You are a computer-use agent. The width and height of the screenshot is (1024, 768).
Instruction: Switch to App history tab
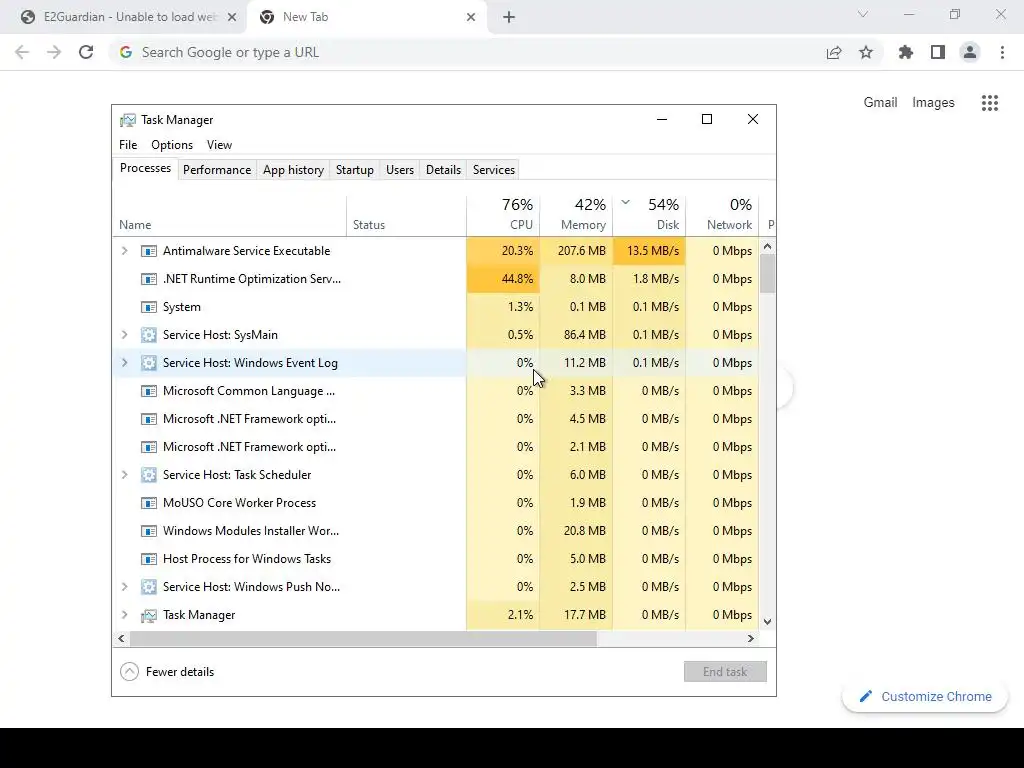[x=293, y=170]
